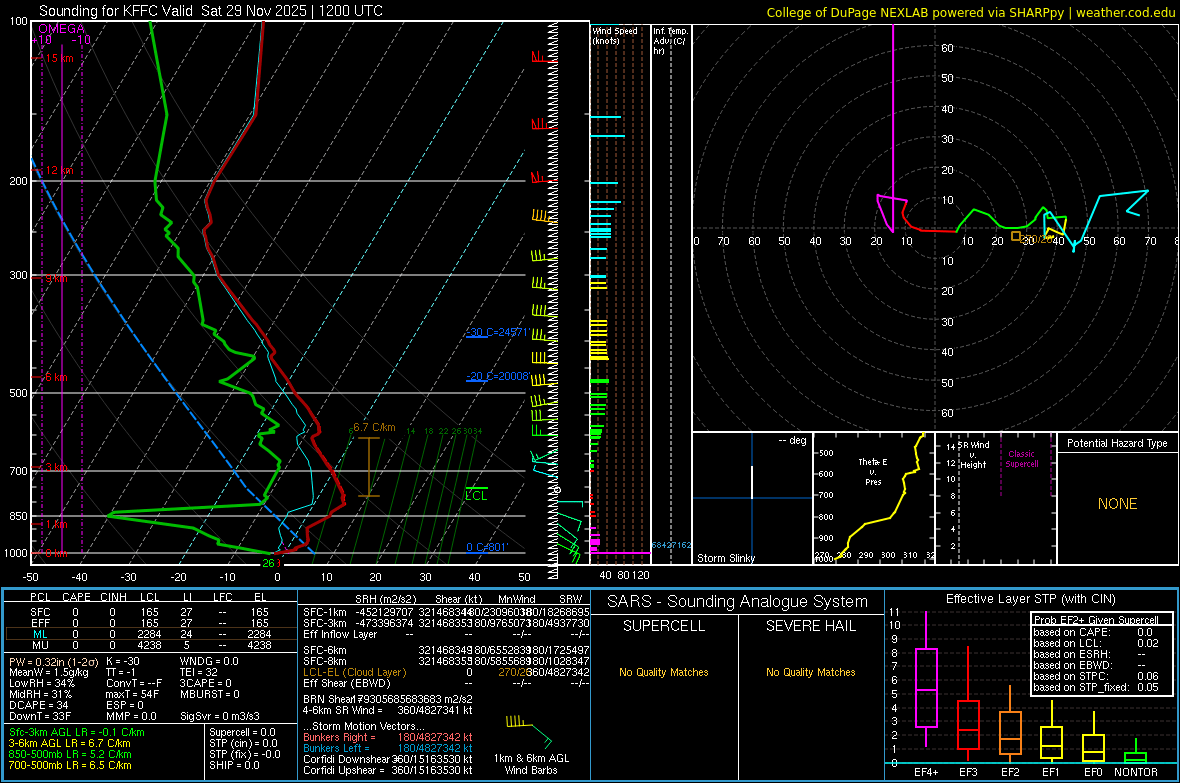
Task: Click the Prob EF2+ Given Supercell header
Action: [1096, 620]
